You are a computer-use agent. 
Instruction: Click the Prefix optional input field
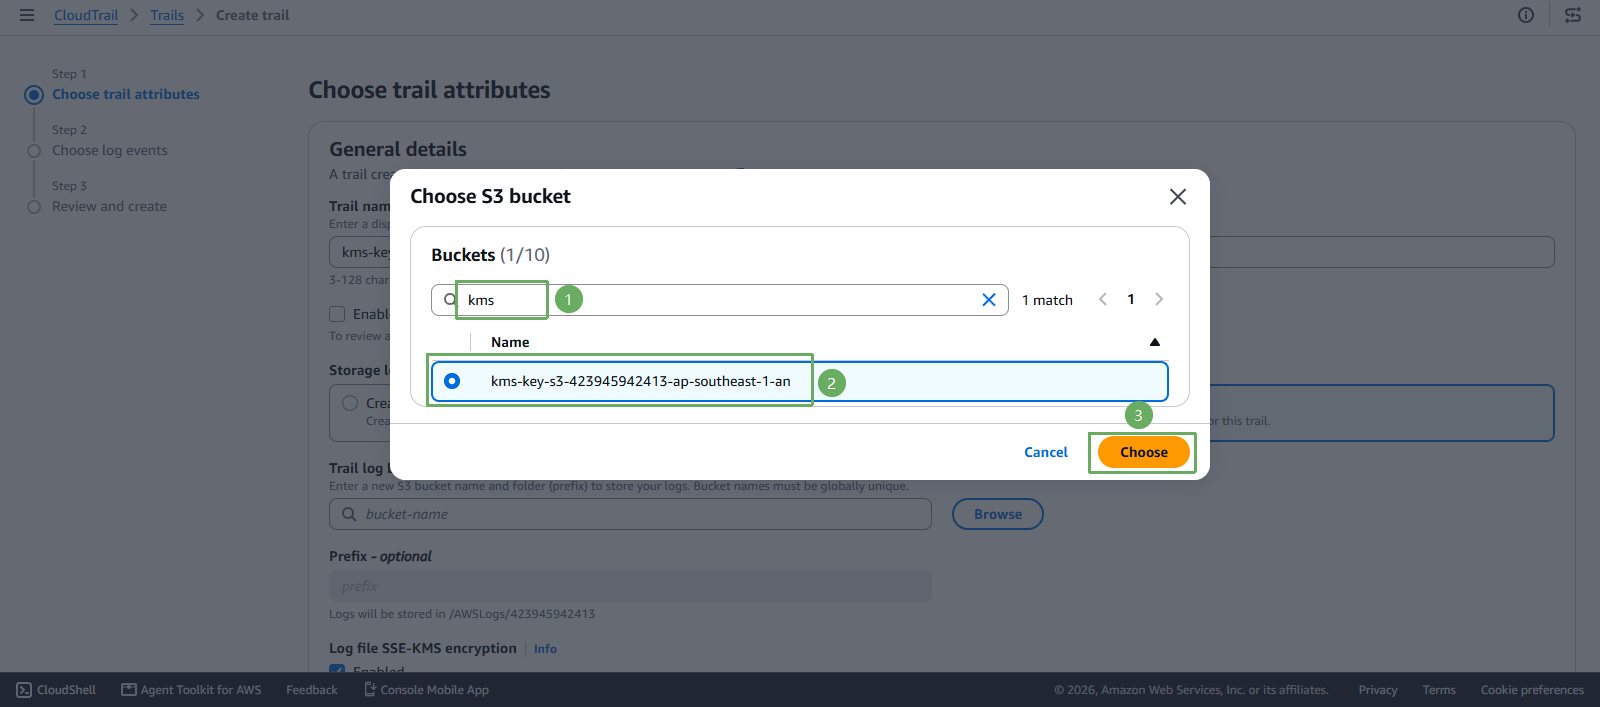pyautogui.click(x=630, y=586)
